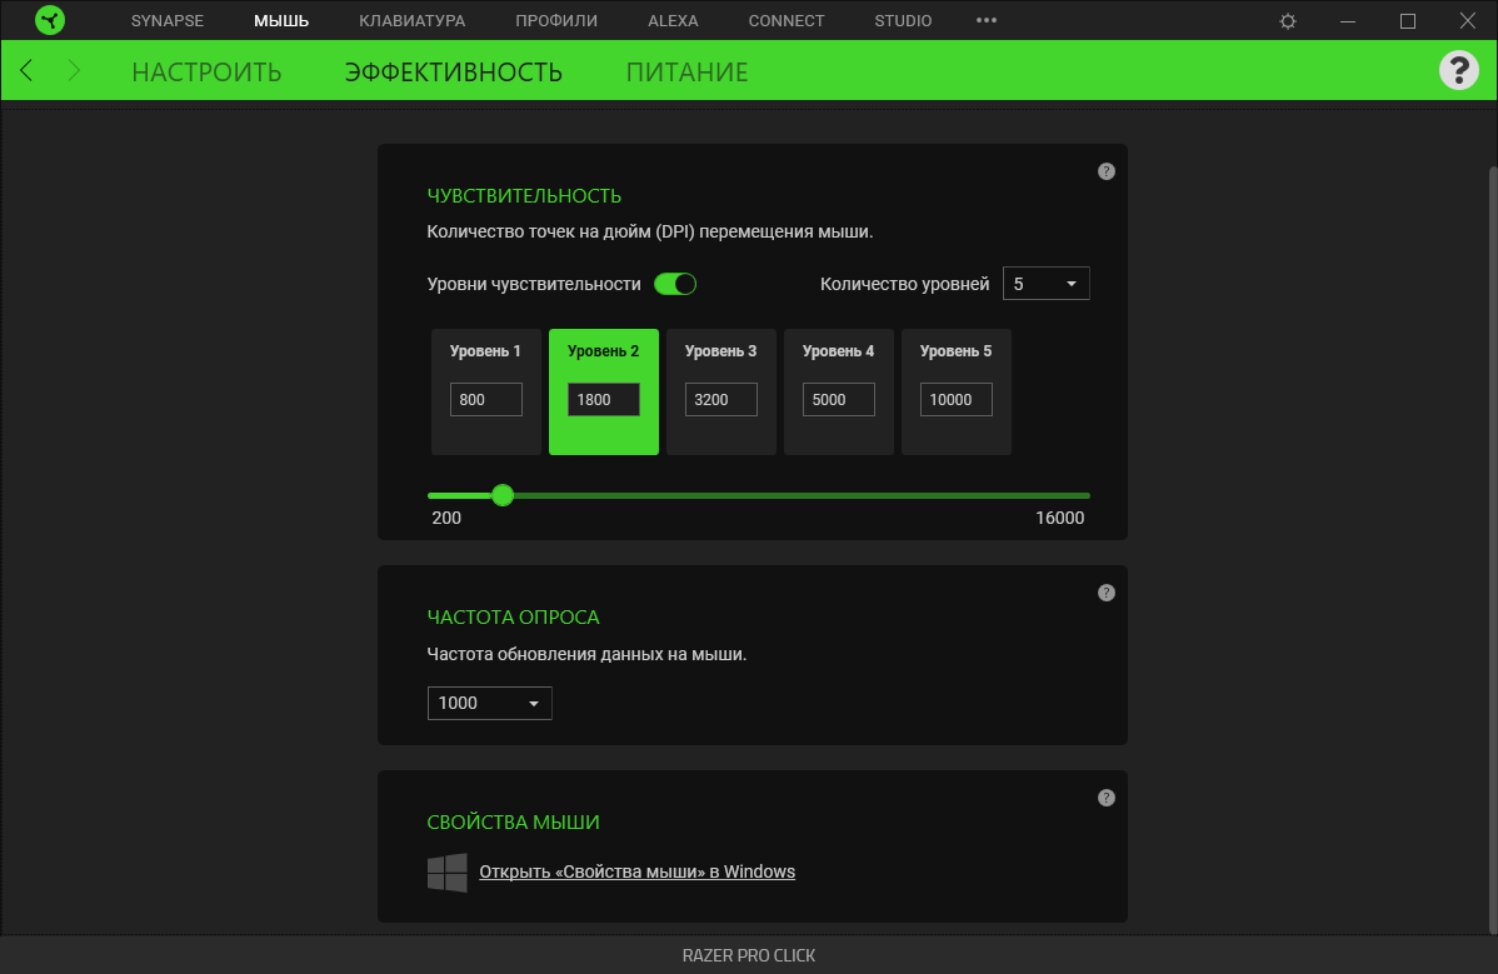This screenshot has height=974, width=1498.
Task: Click the СВОЙСТВА МЫШИ heading
Action: click(x=513, y=822)
